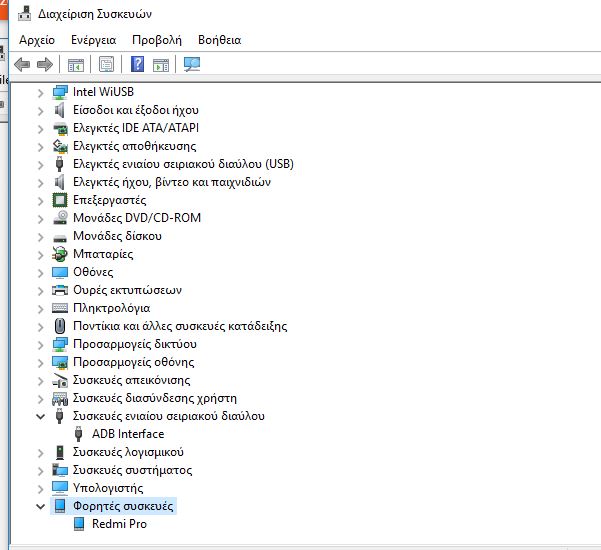
Task: Click the scan for hardware changes monitor icon
Action: pos(192,65)
